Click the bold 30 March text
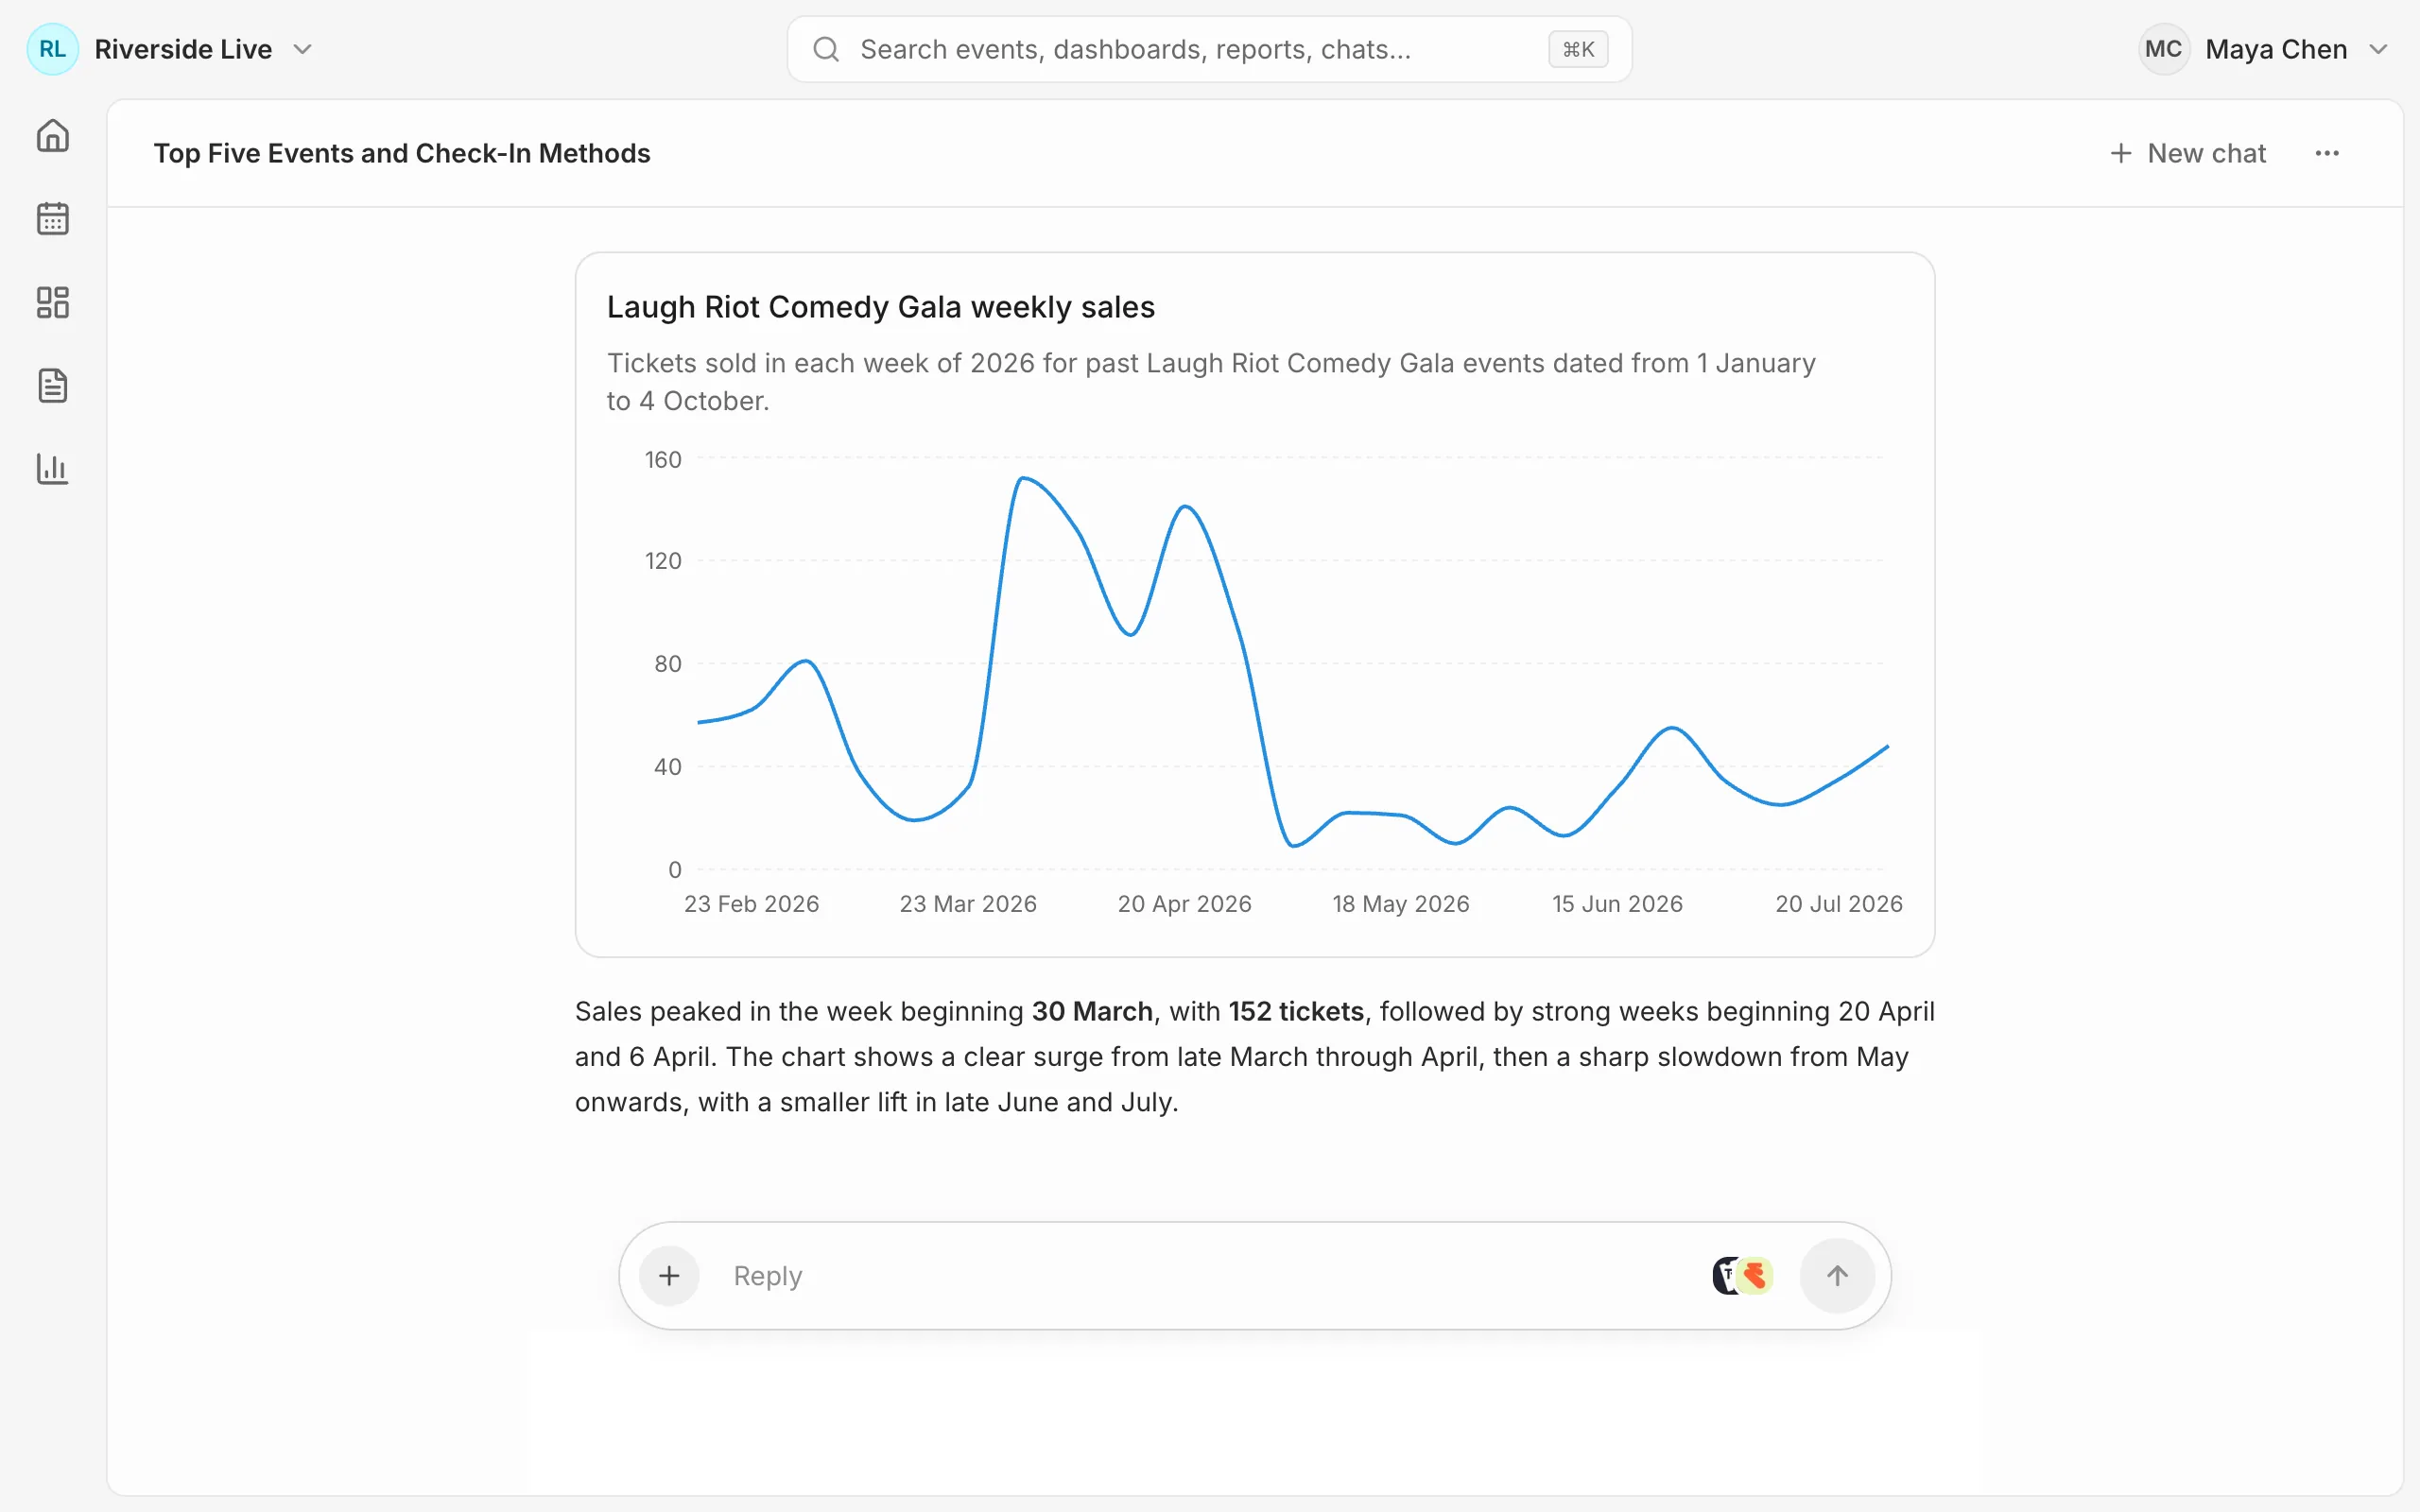2420x1512 pixels. click(x=1092, y=1011)
